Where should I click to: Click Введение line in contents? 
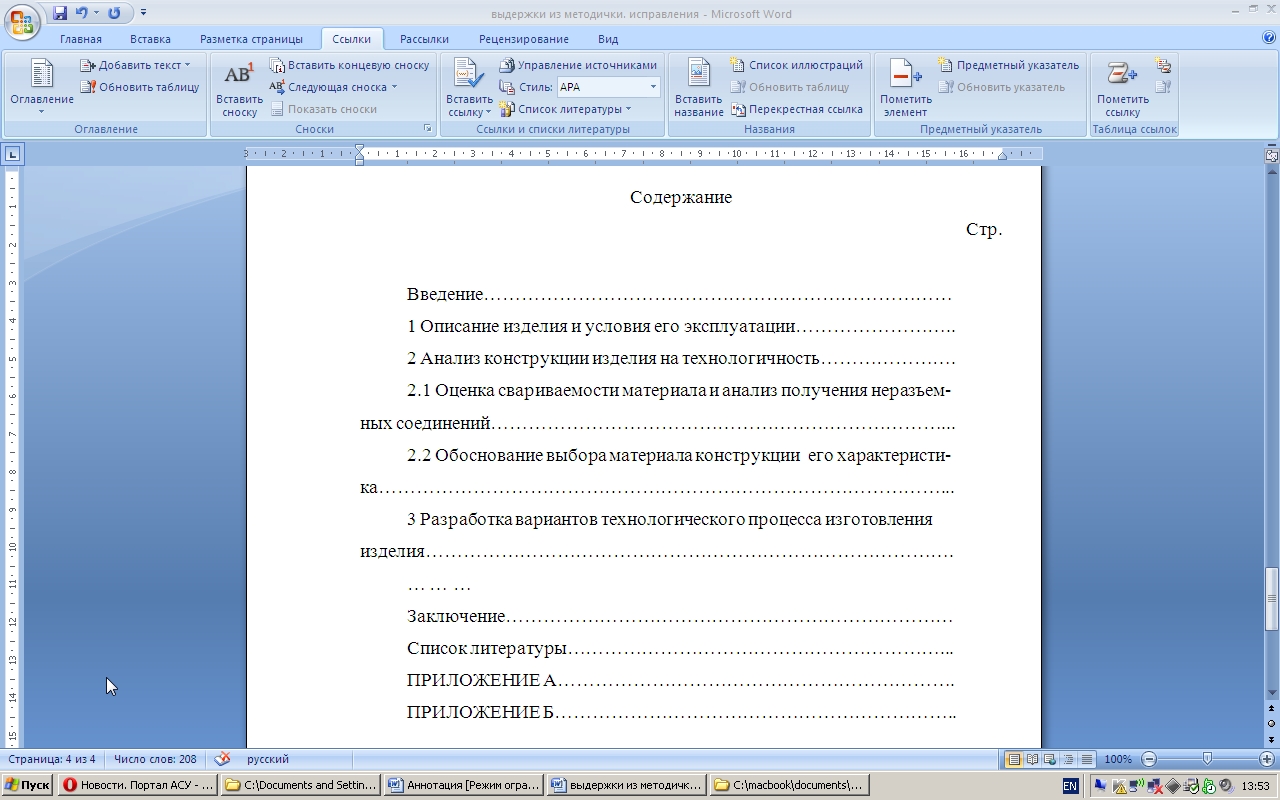pyautogui.click(x=679, y=295)
